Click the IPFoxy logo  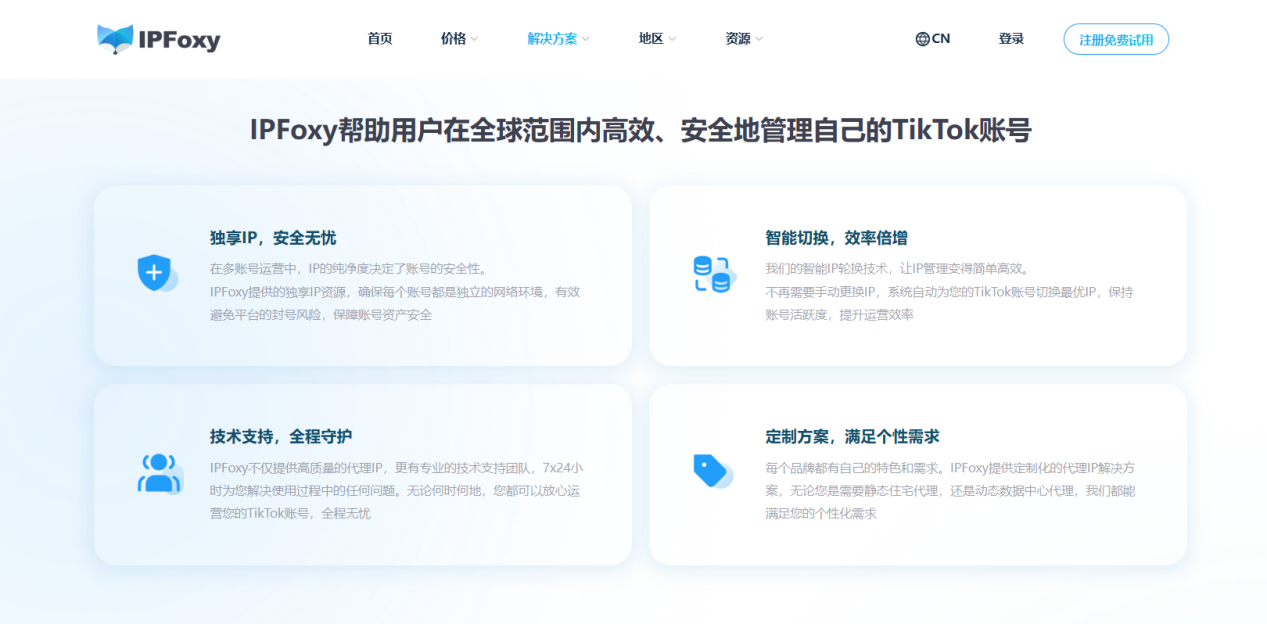pos(158,40)
